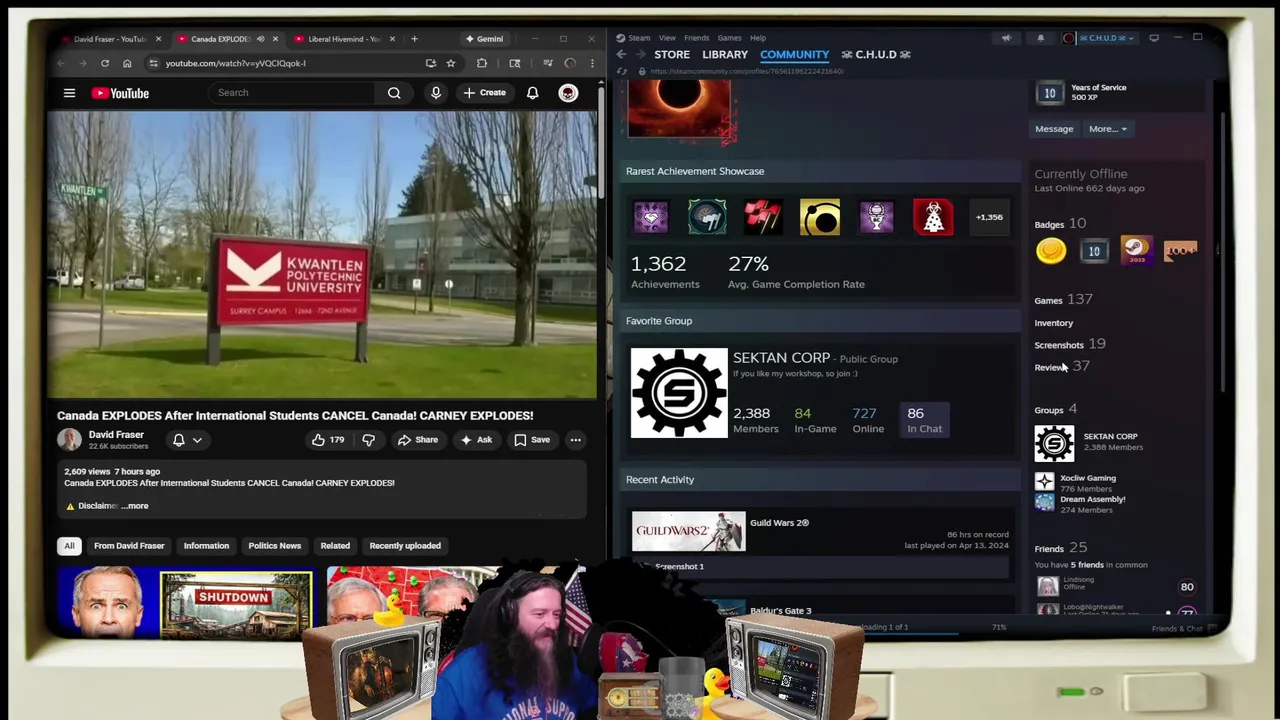Save the video to a playlist

(x=532, y=440)
